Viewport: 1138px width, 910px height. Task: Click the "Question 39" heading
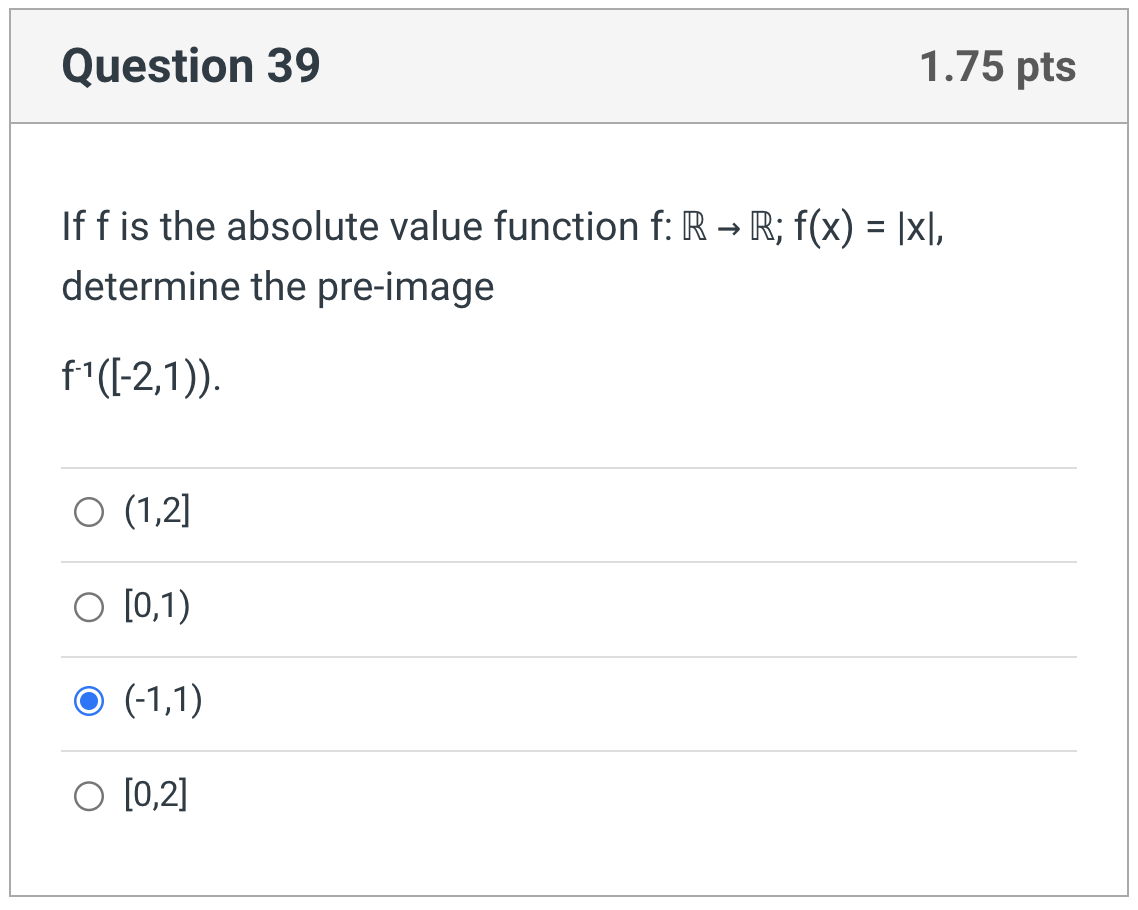[191, 67]
